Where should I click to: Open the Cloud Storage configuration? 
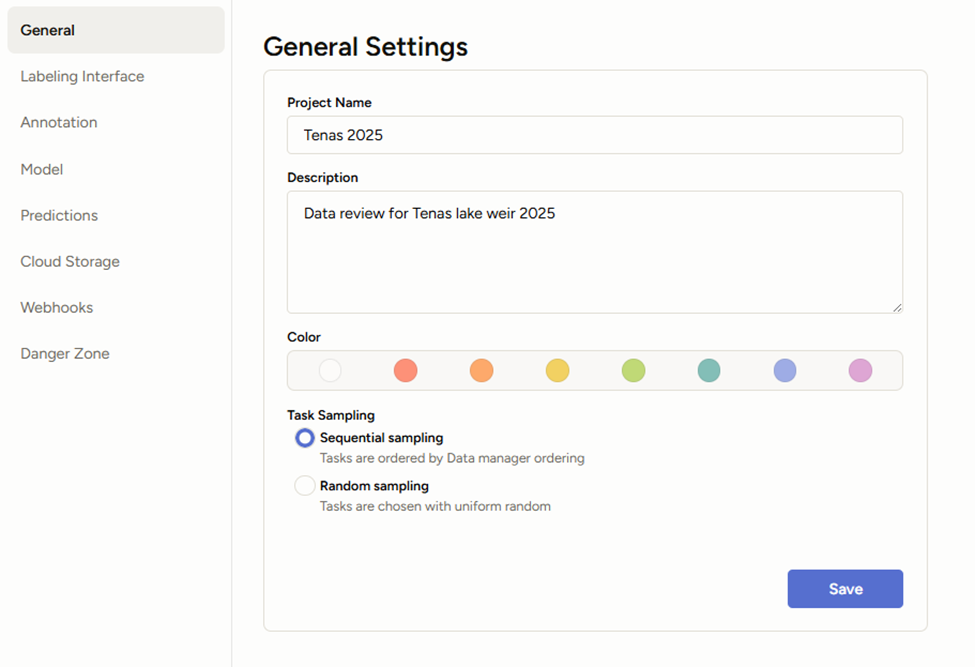[70, 261]
